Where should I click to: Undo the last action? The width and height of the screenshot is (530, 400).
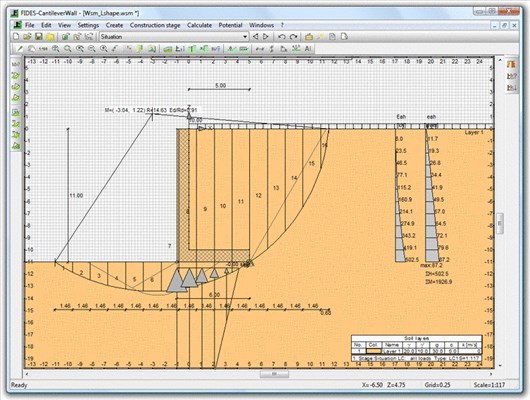pos(282,37)
